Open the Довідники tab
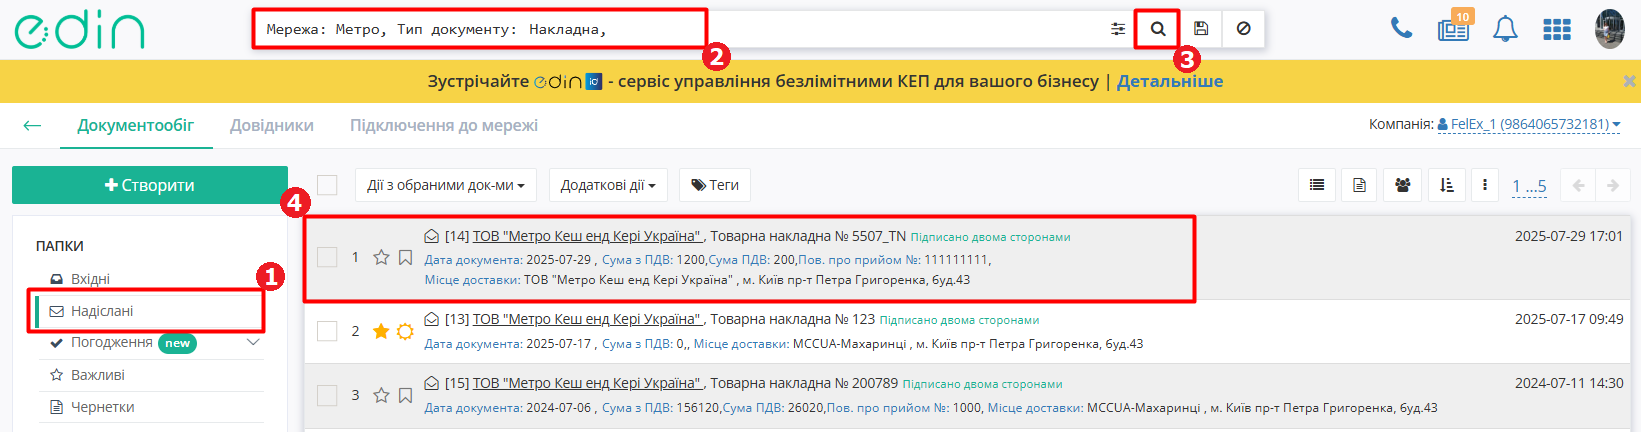 tap(272, 125)
